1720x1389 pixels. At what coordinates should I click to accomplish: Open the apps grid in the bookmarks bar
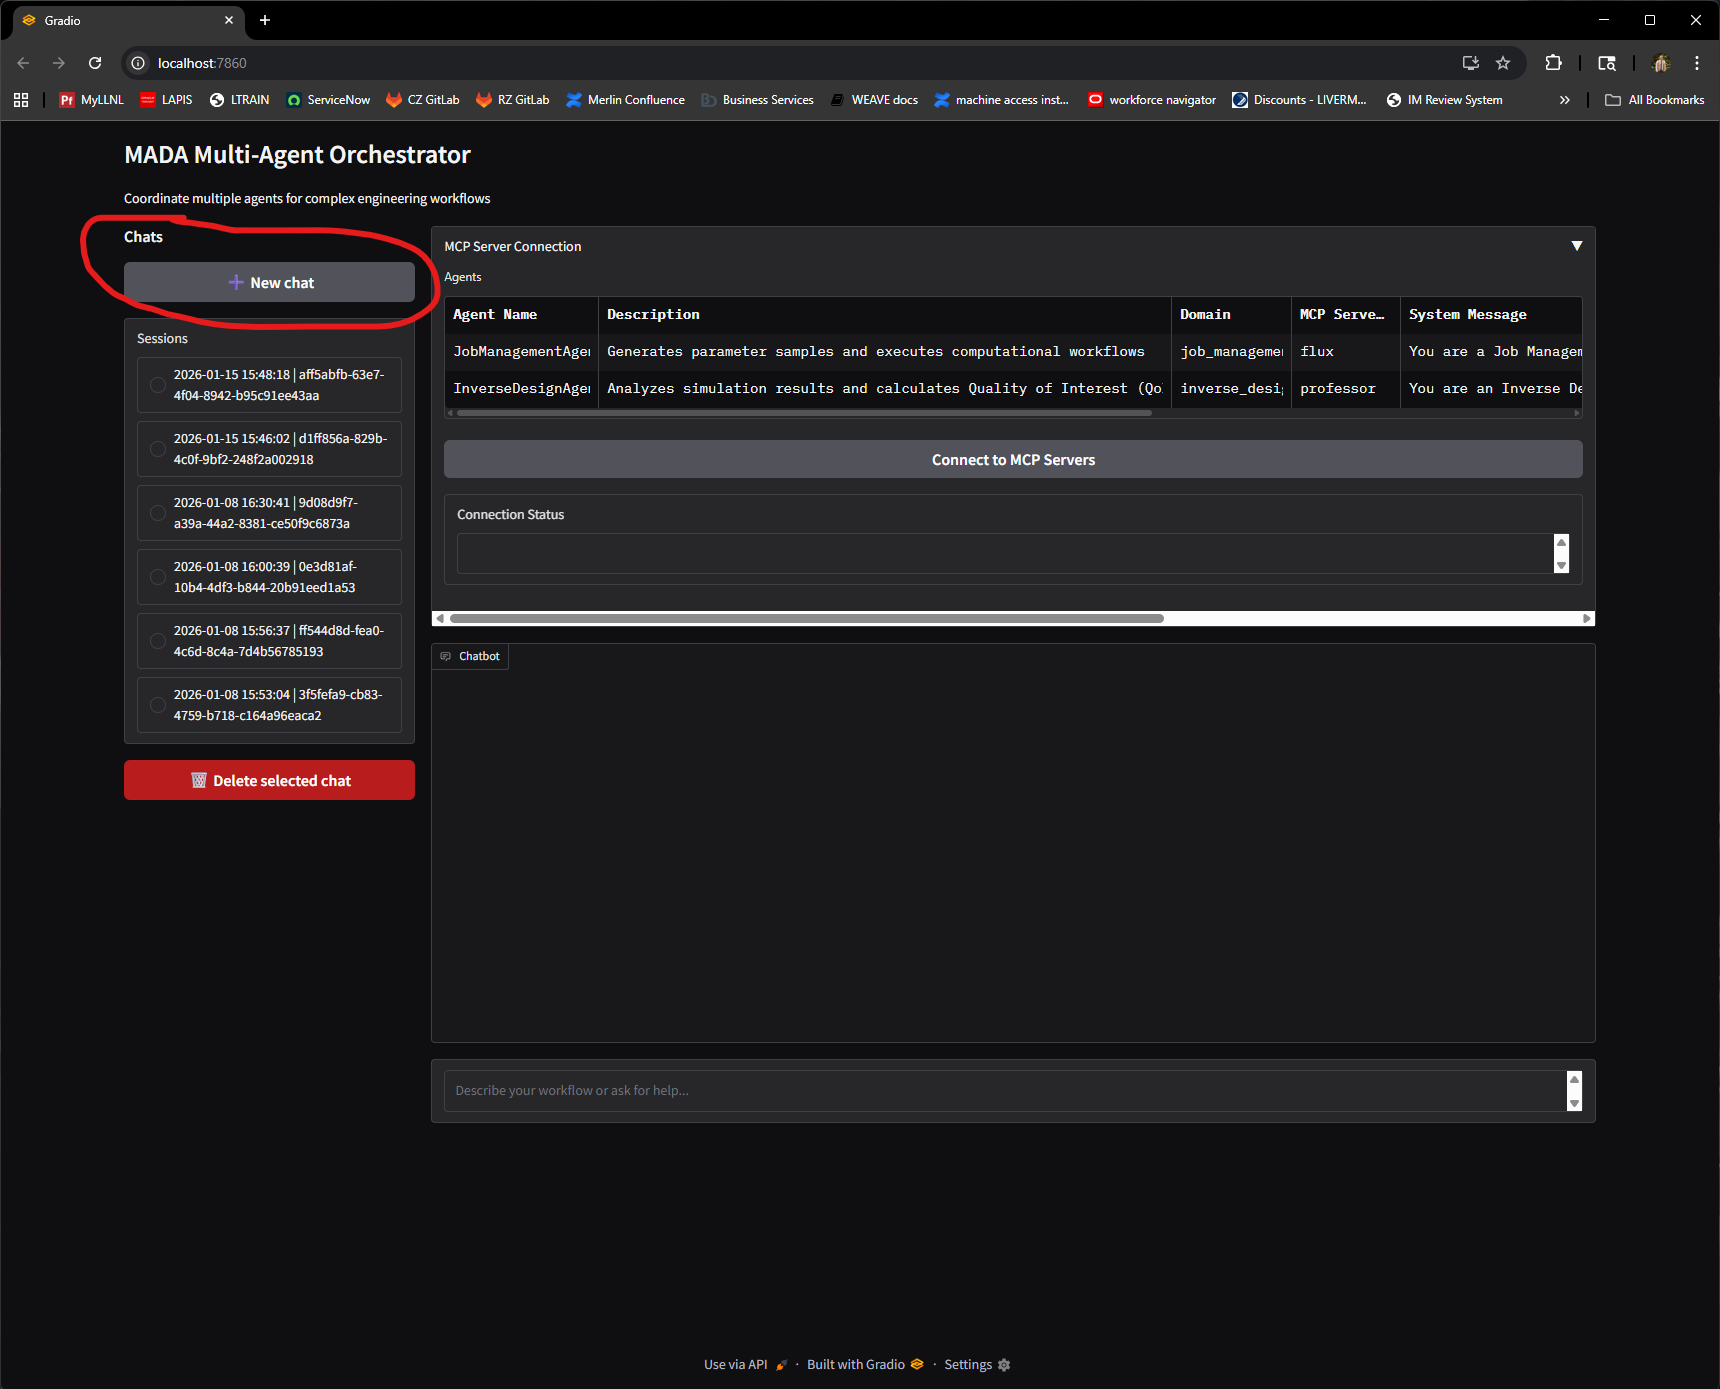pyautogui.click(x=21, y=100)
